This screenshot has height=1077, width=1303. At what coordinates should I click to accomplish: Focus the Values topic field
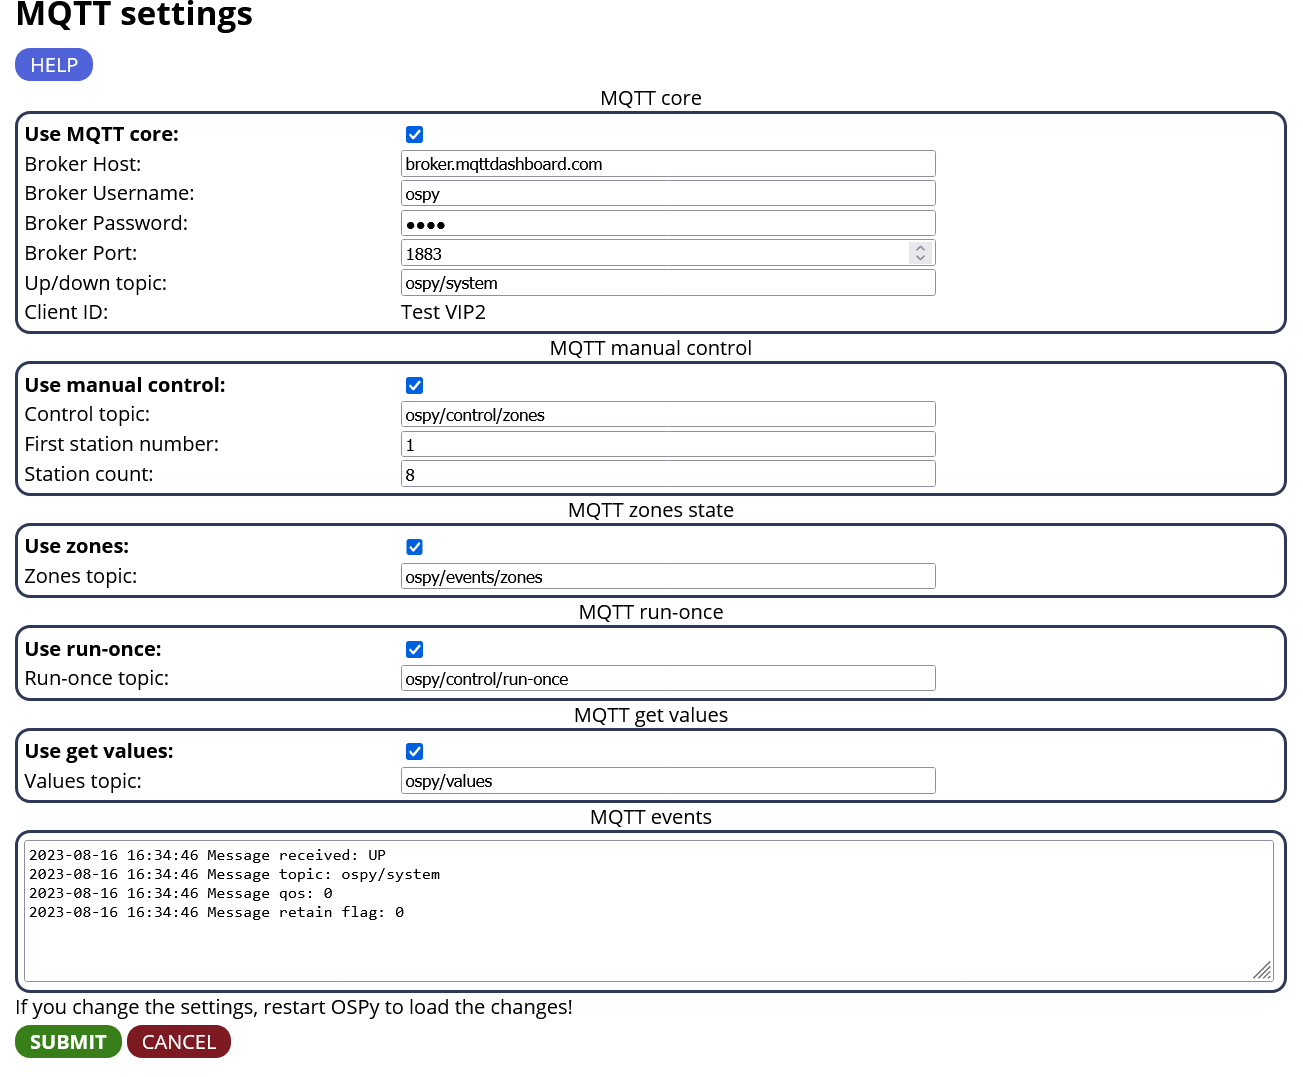pos(668,780)
